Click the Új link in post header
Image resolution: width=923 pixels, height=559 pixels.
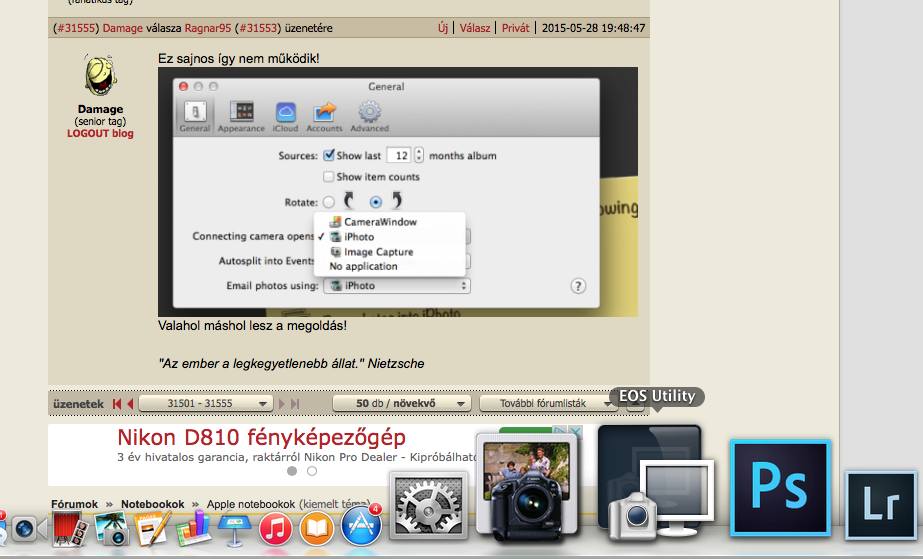click(x=443, y=28)
